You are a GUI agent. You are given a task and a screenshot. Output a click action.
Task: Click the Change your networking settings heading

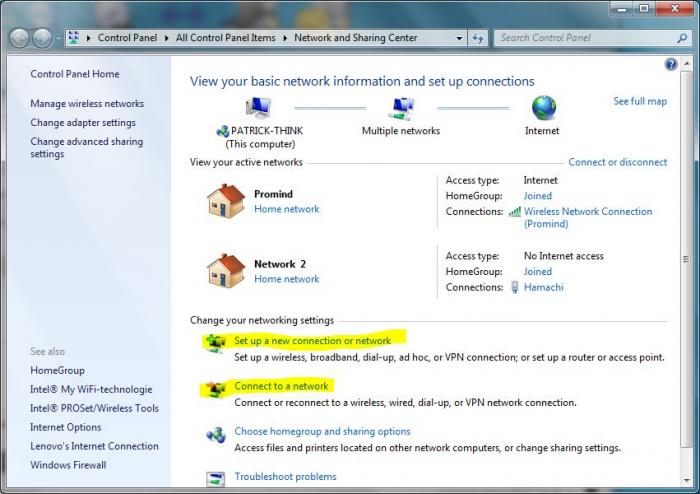pyautogui.click(x=262, y=320)
